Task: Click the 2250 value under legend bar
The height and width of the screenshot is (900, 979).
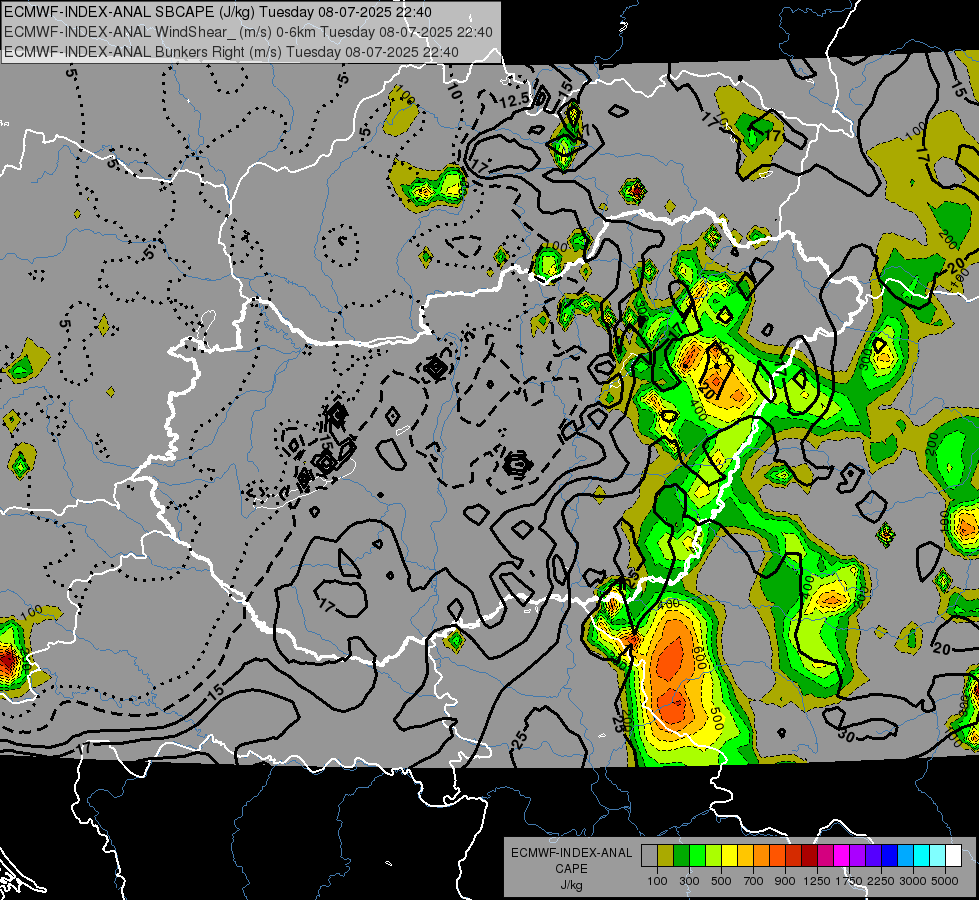Action: coord(881,881)
